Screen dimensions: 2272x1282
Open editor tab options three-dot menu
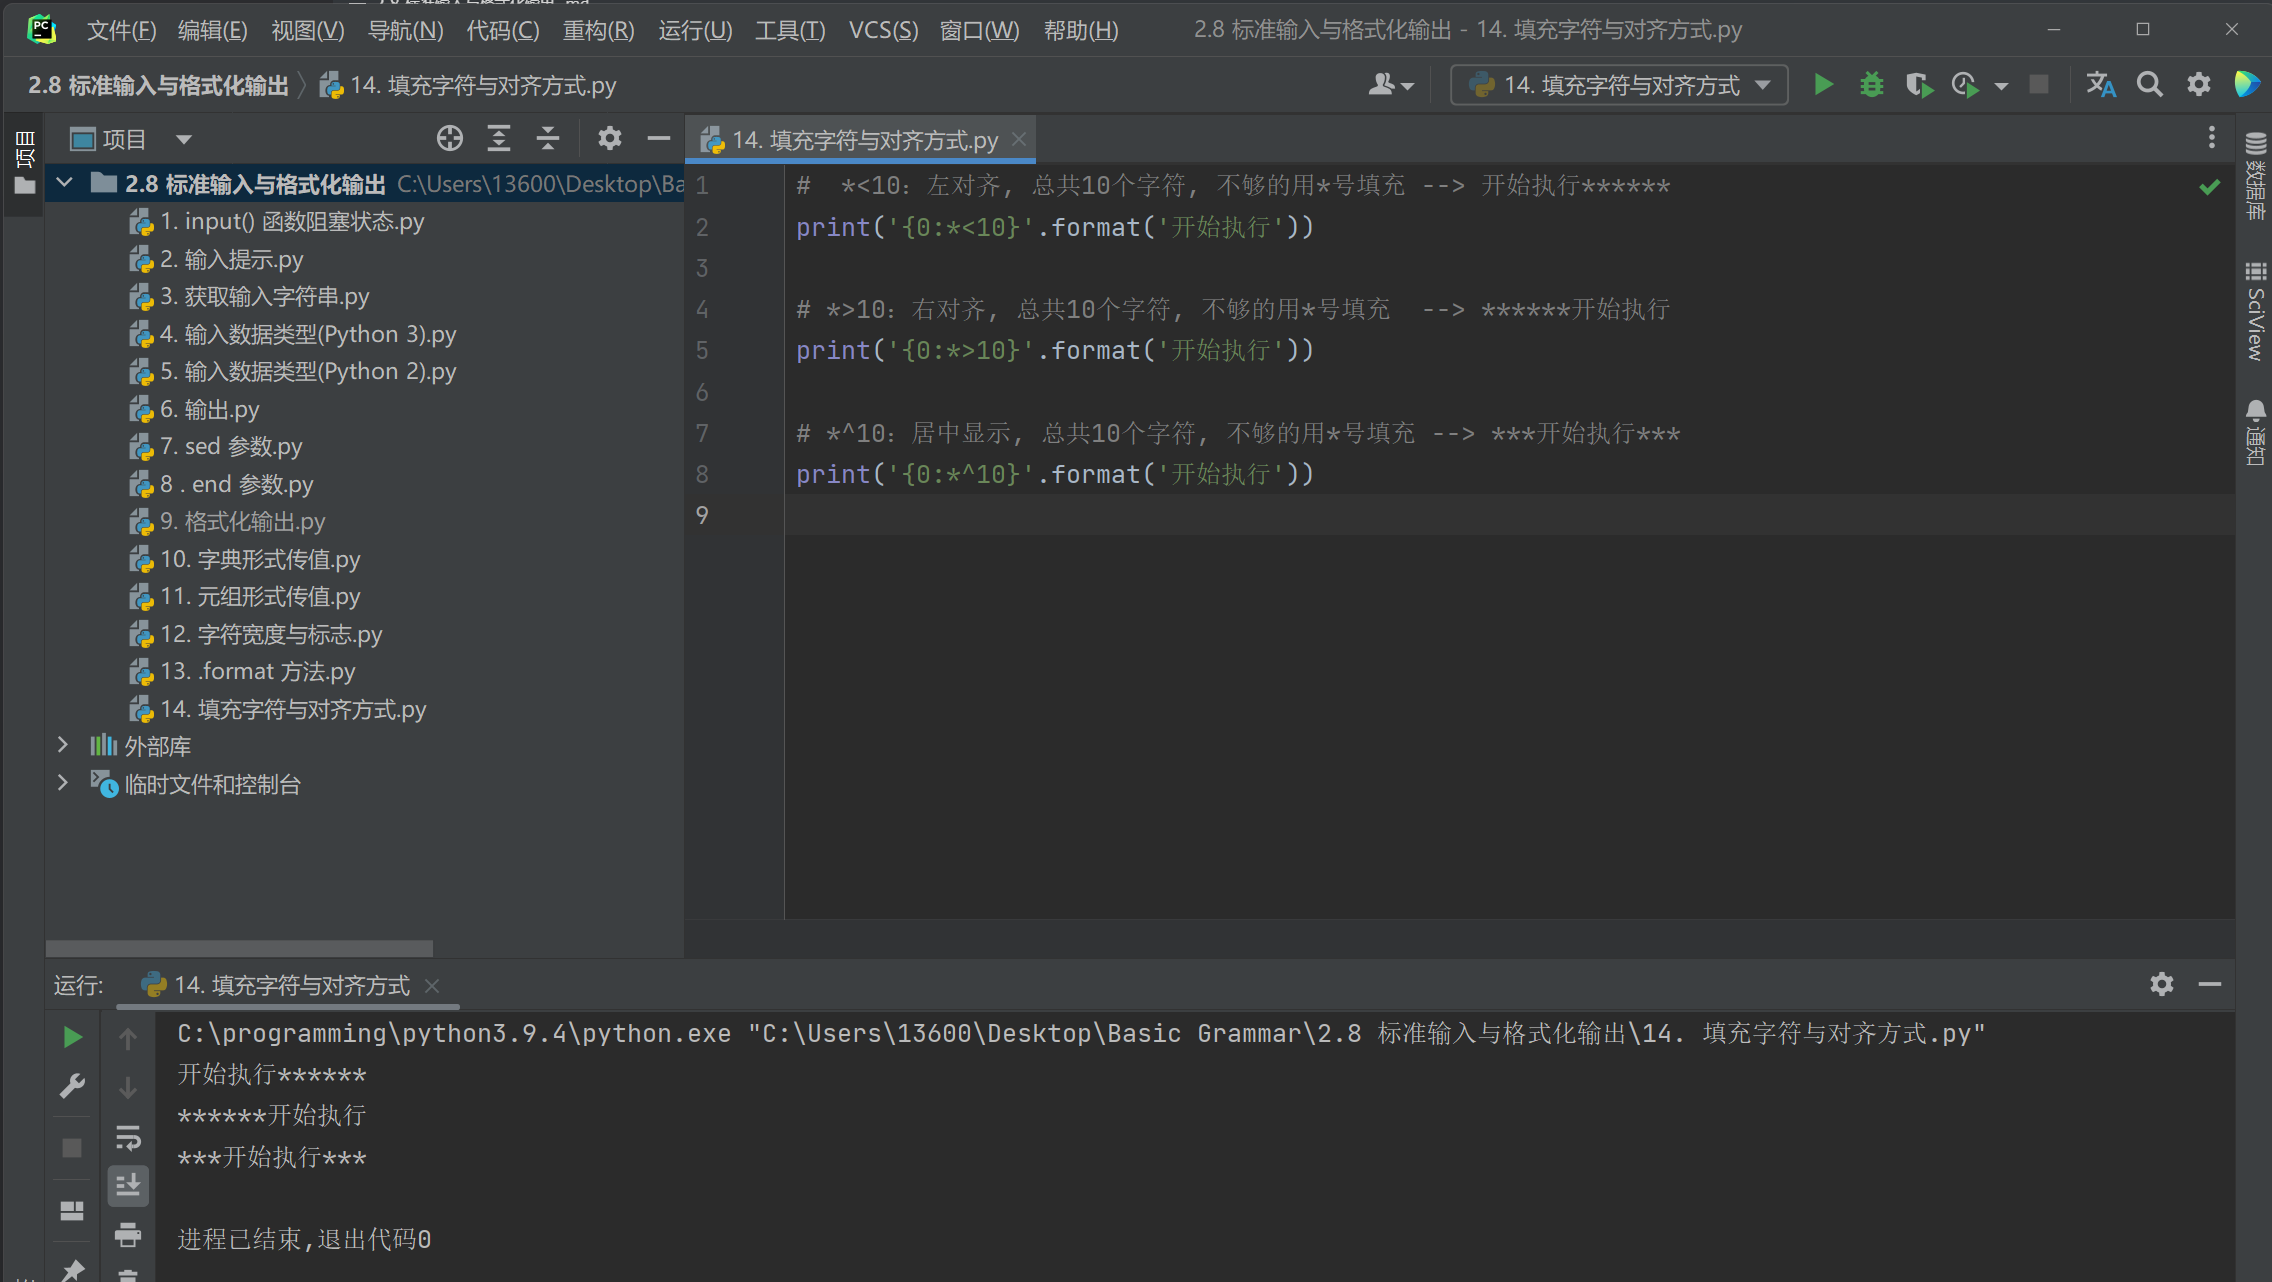pyautogui.click(x=2211, y=137)
